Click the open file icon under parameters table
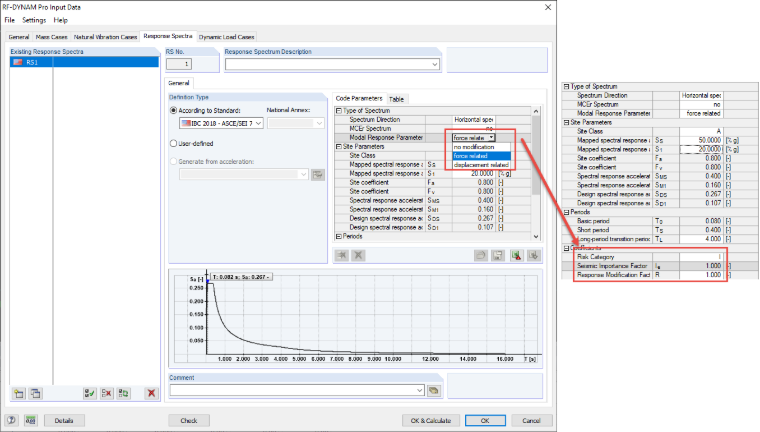Image resolution: width=760 pixels, height=432 pixels. click(x=480, y=256)
